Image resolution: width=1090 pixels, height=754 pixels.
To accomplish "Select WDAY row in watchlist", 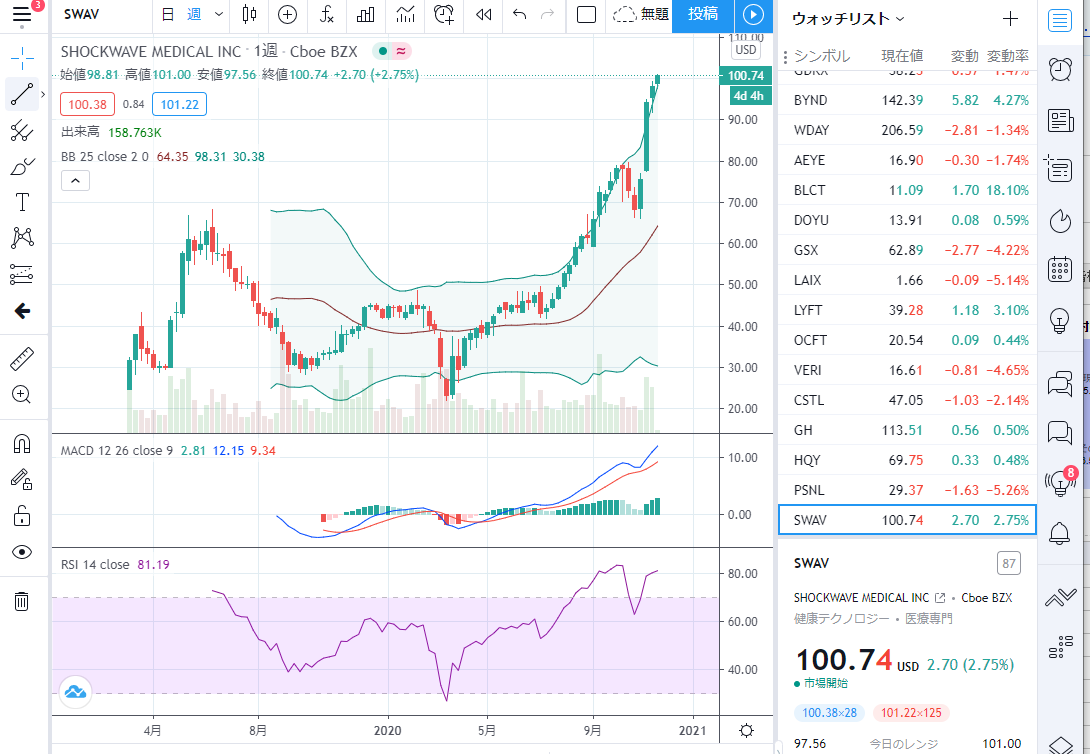I will click(907, 130).
